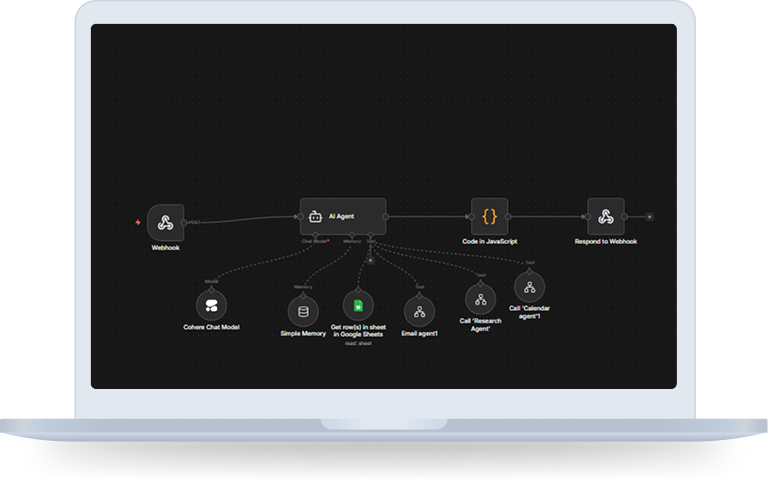The image size is (768, 484).
Task: Open the AI Agent node
Action: coord(341,216)
